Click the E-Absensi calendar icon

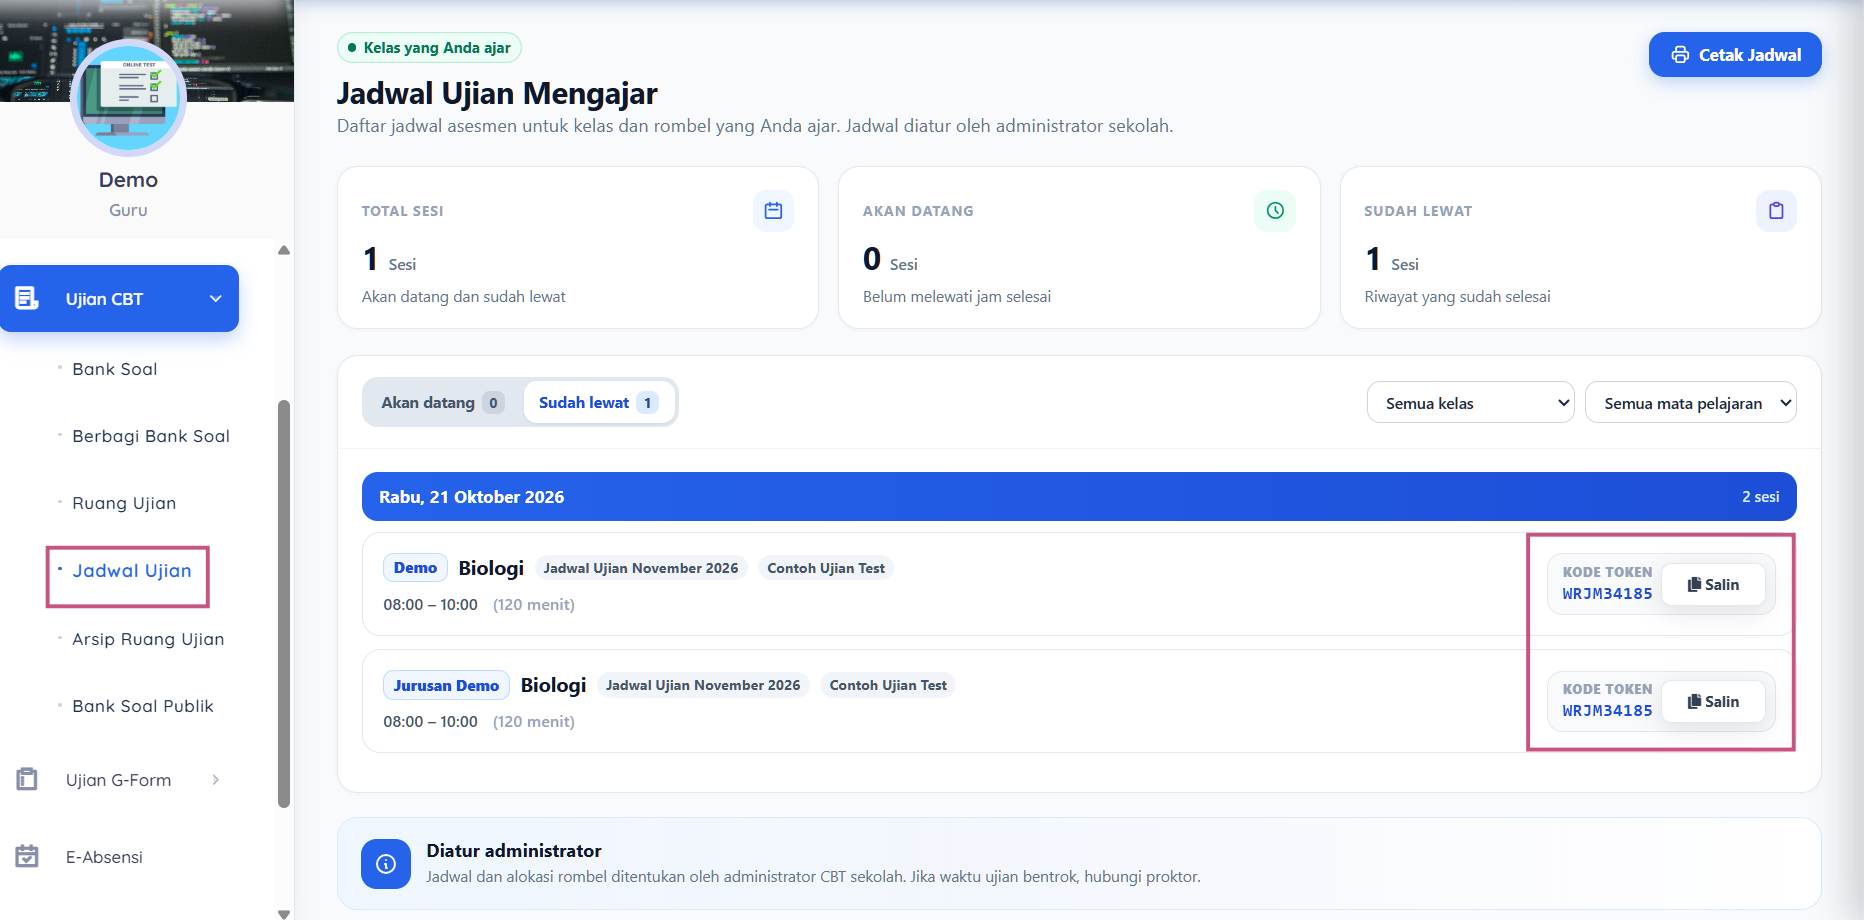point(27,856)
